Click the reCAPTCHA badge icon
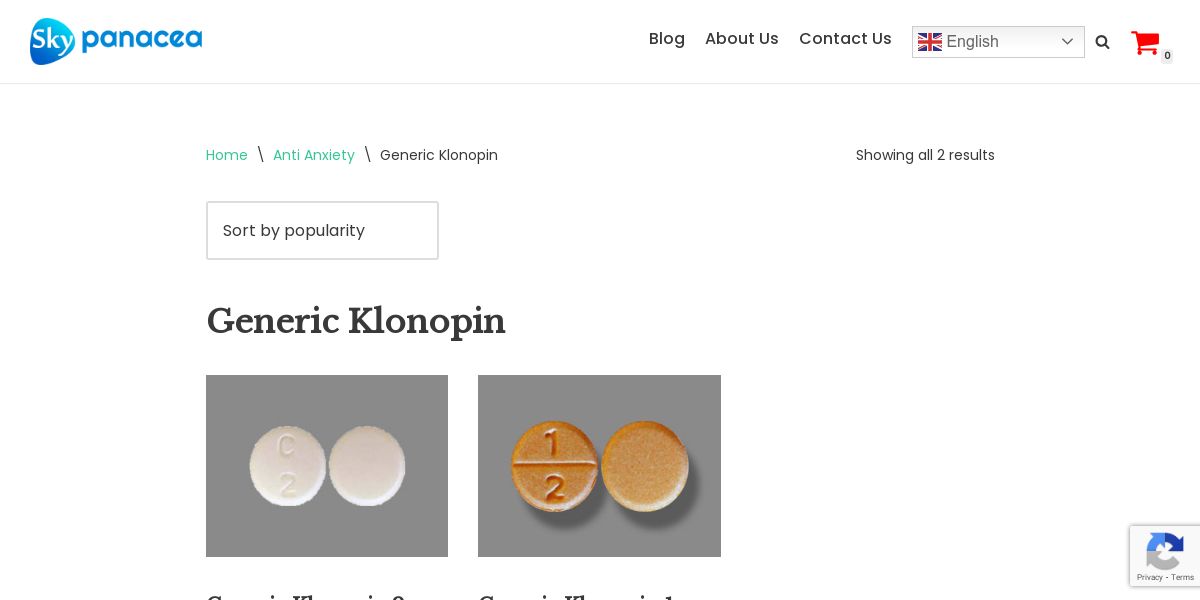Screen dimensions: 1200x600 [1165, 551]
